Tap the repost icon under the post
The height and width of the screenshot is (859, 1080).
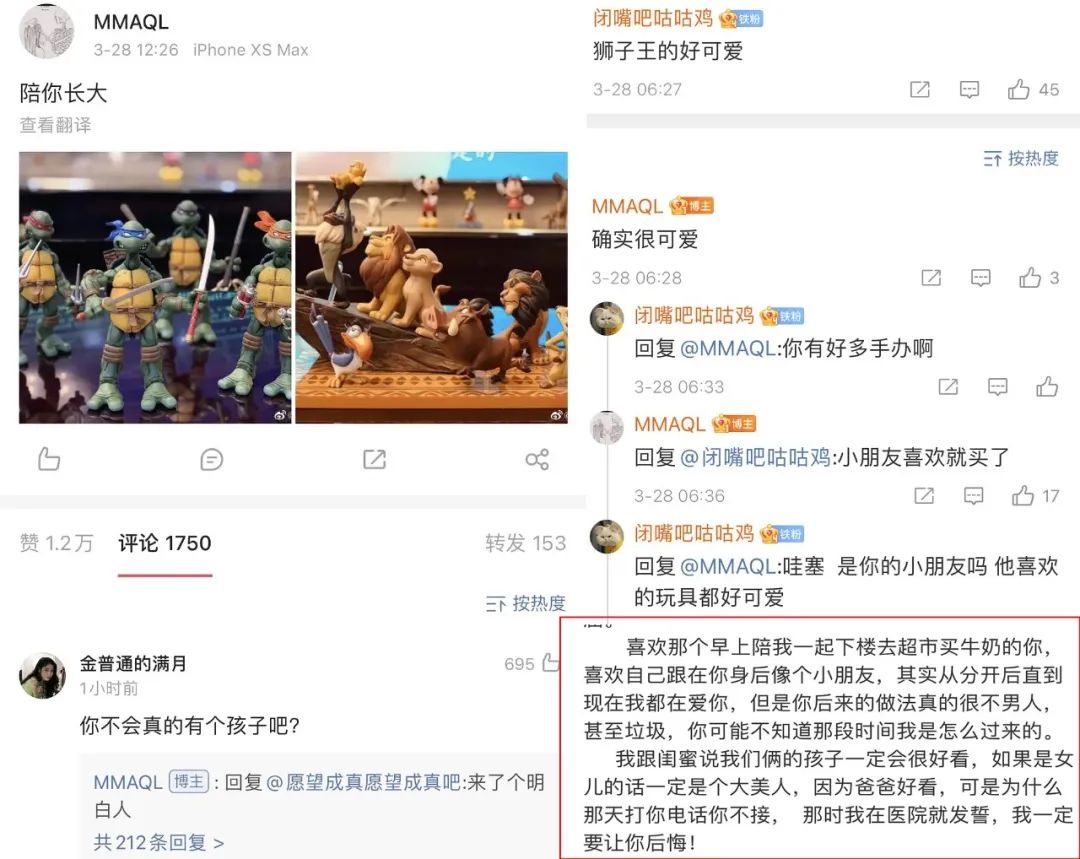pyautogui.click(x=374, y=459)
